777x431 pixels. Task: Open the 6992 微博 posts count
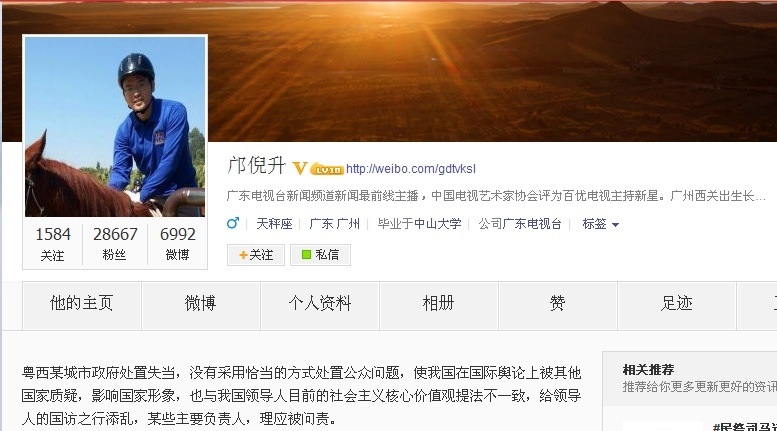(x=177, y=243)
